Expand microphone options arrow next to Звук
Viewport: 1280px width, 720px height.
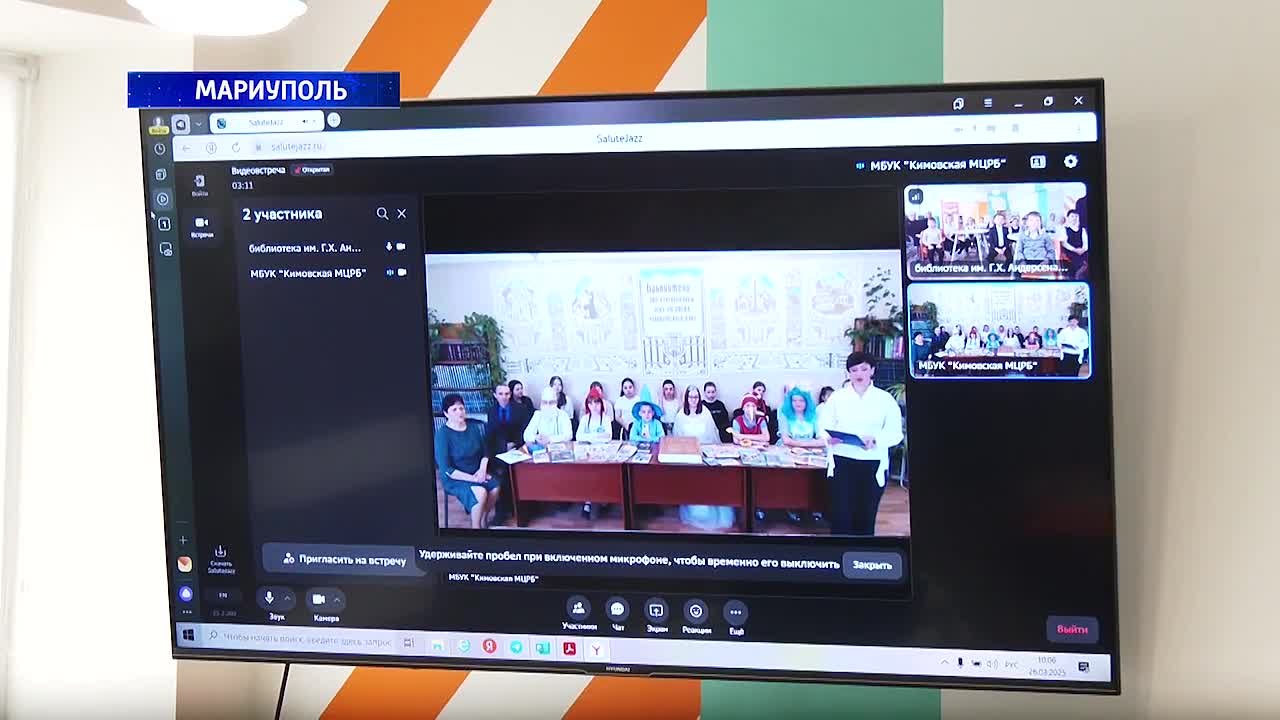[287, 599]
